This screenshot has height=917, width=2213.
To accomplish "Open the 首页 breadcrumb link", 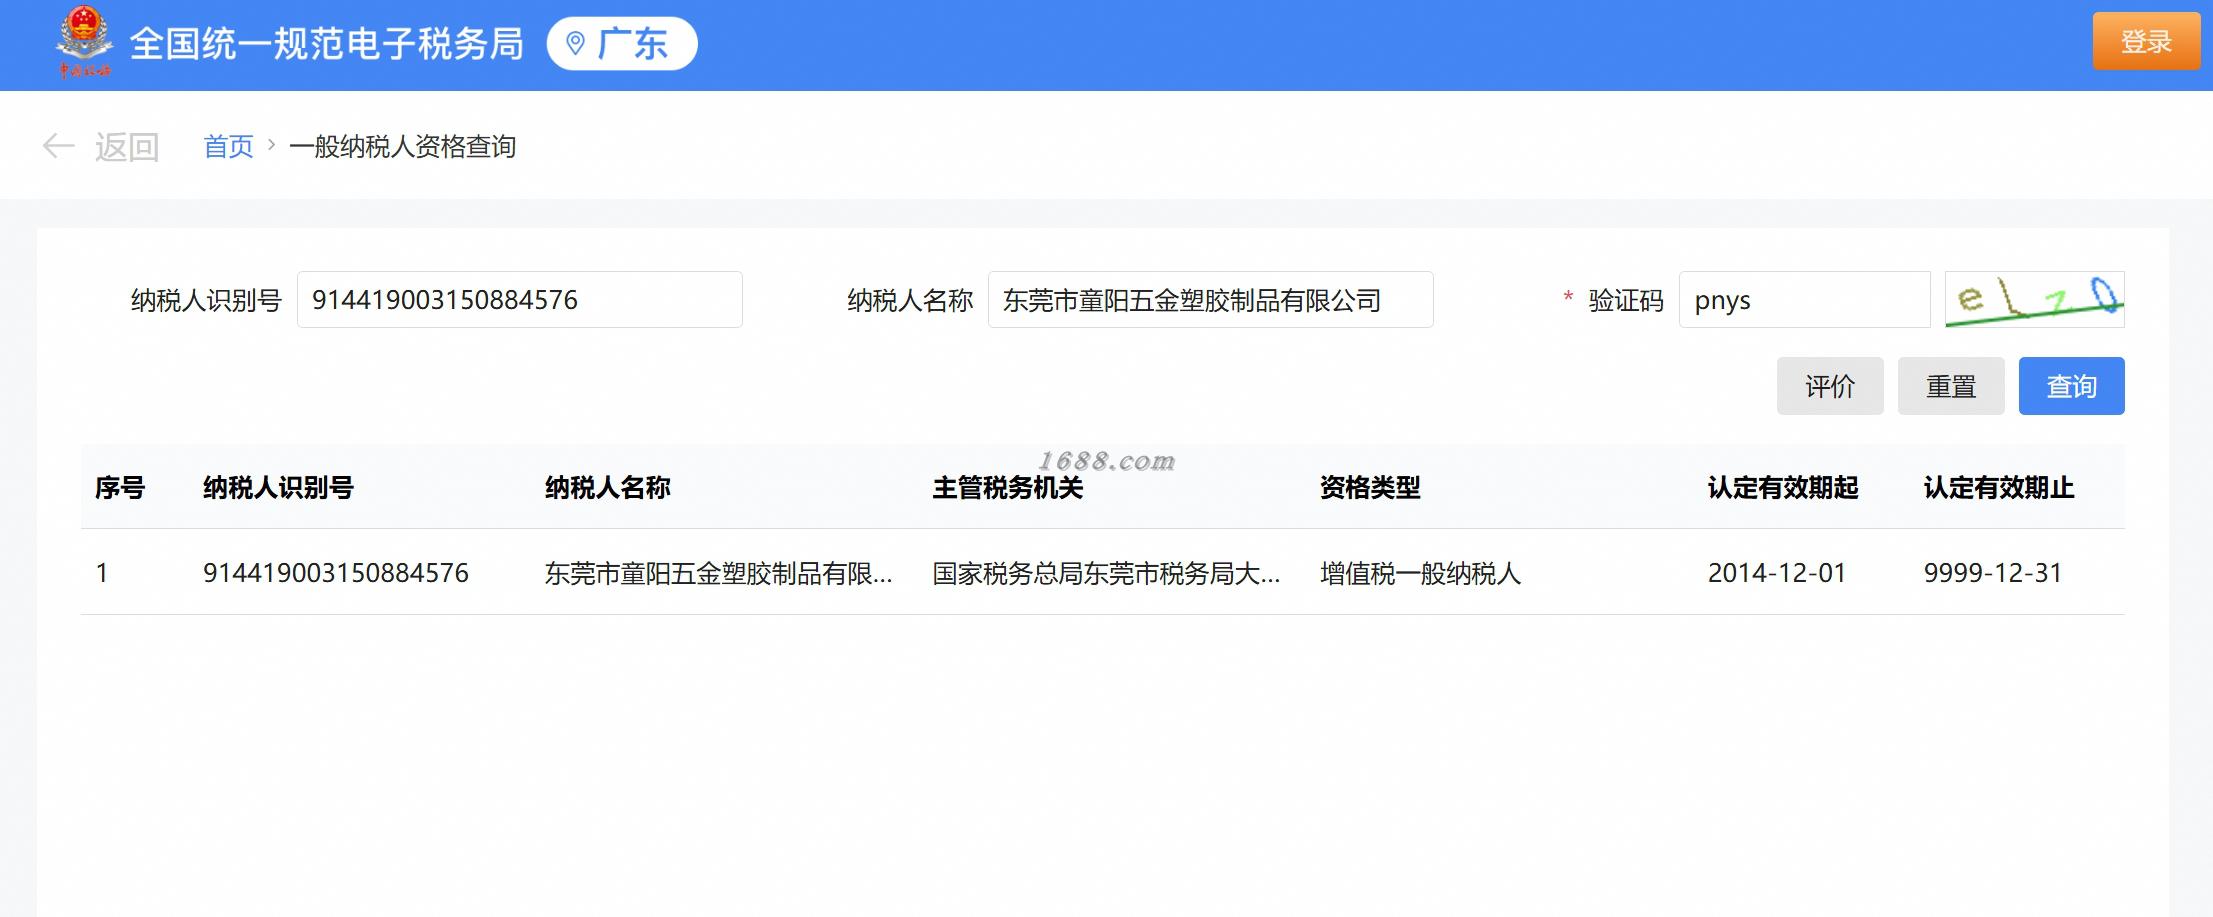I will coord(228,147).
